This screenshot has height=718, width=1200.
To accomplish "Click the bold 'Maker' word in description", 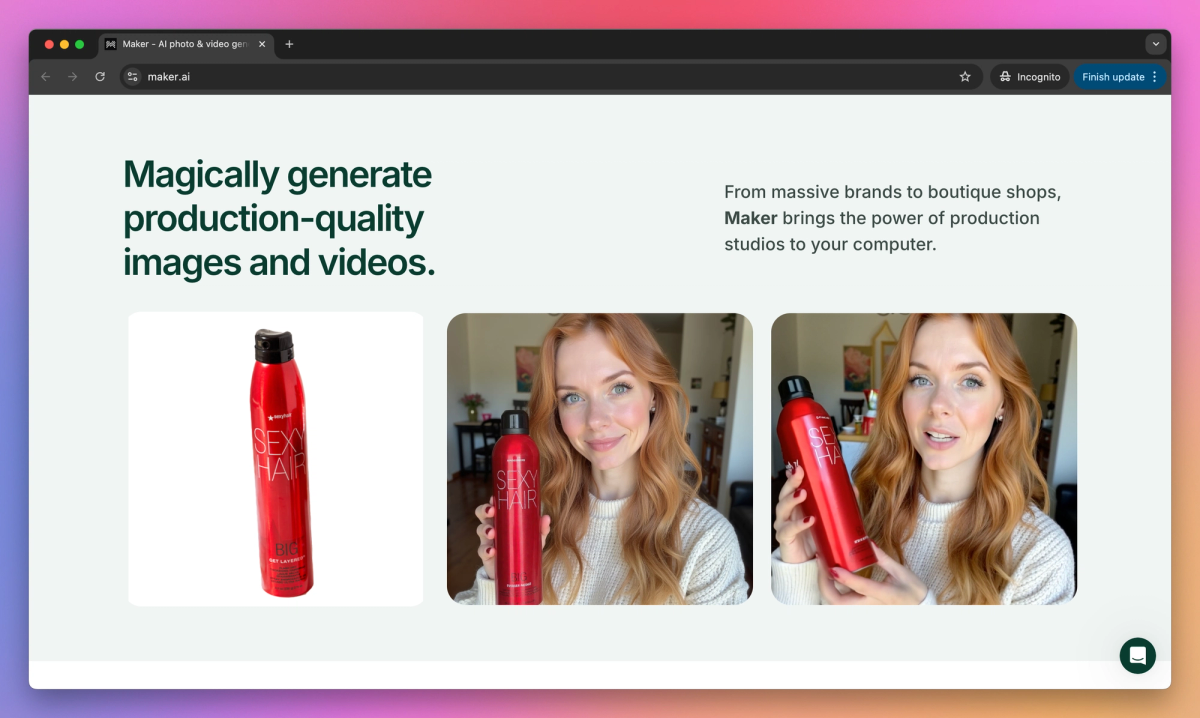I will click(x=751, y=218).
